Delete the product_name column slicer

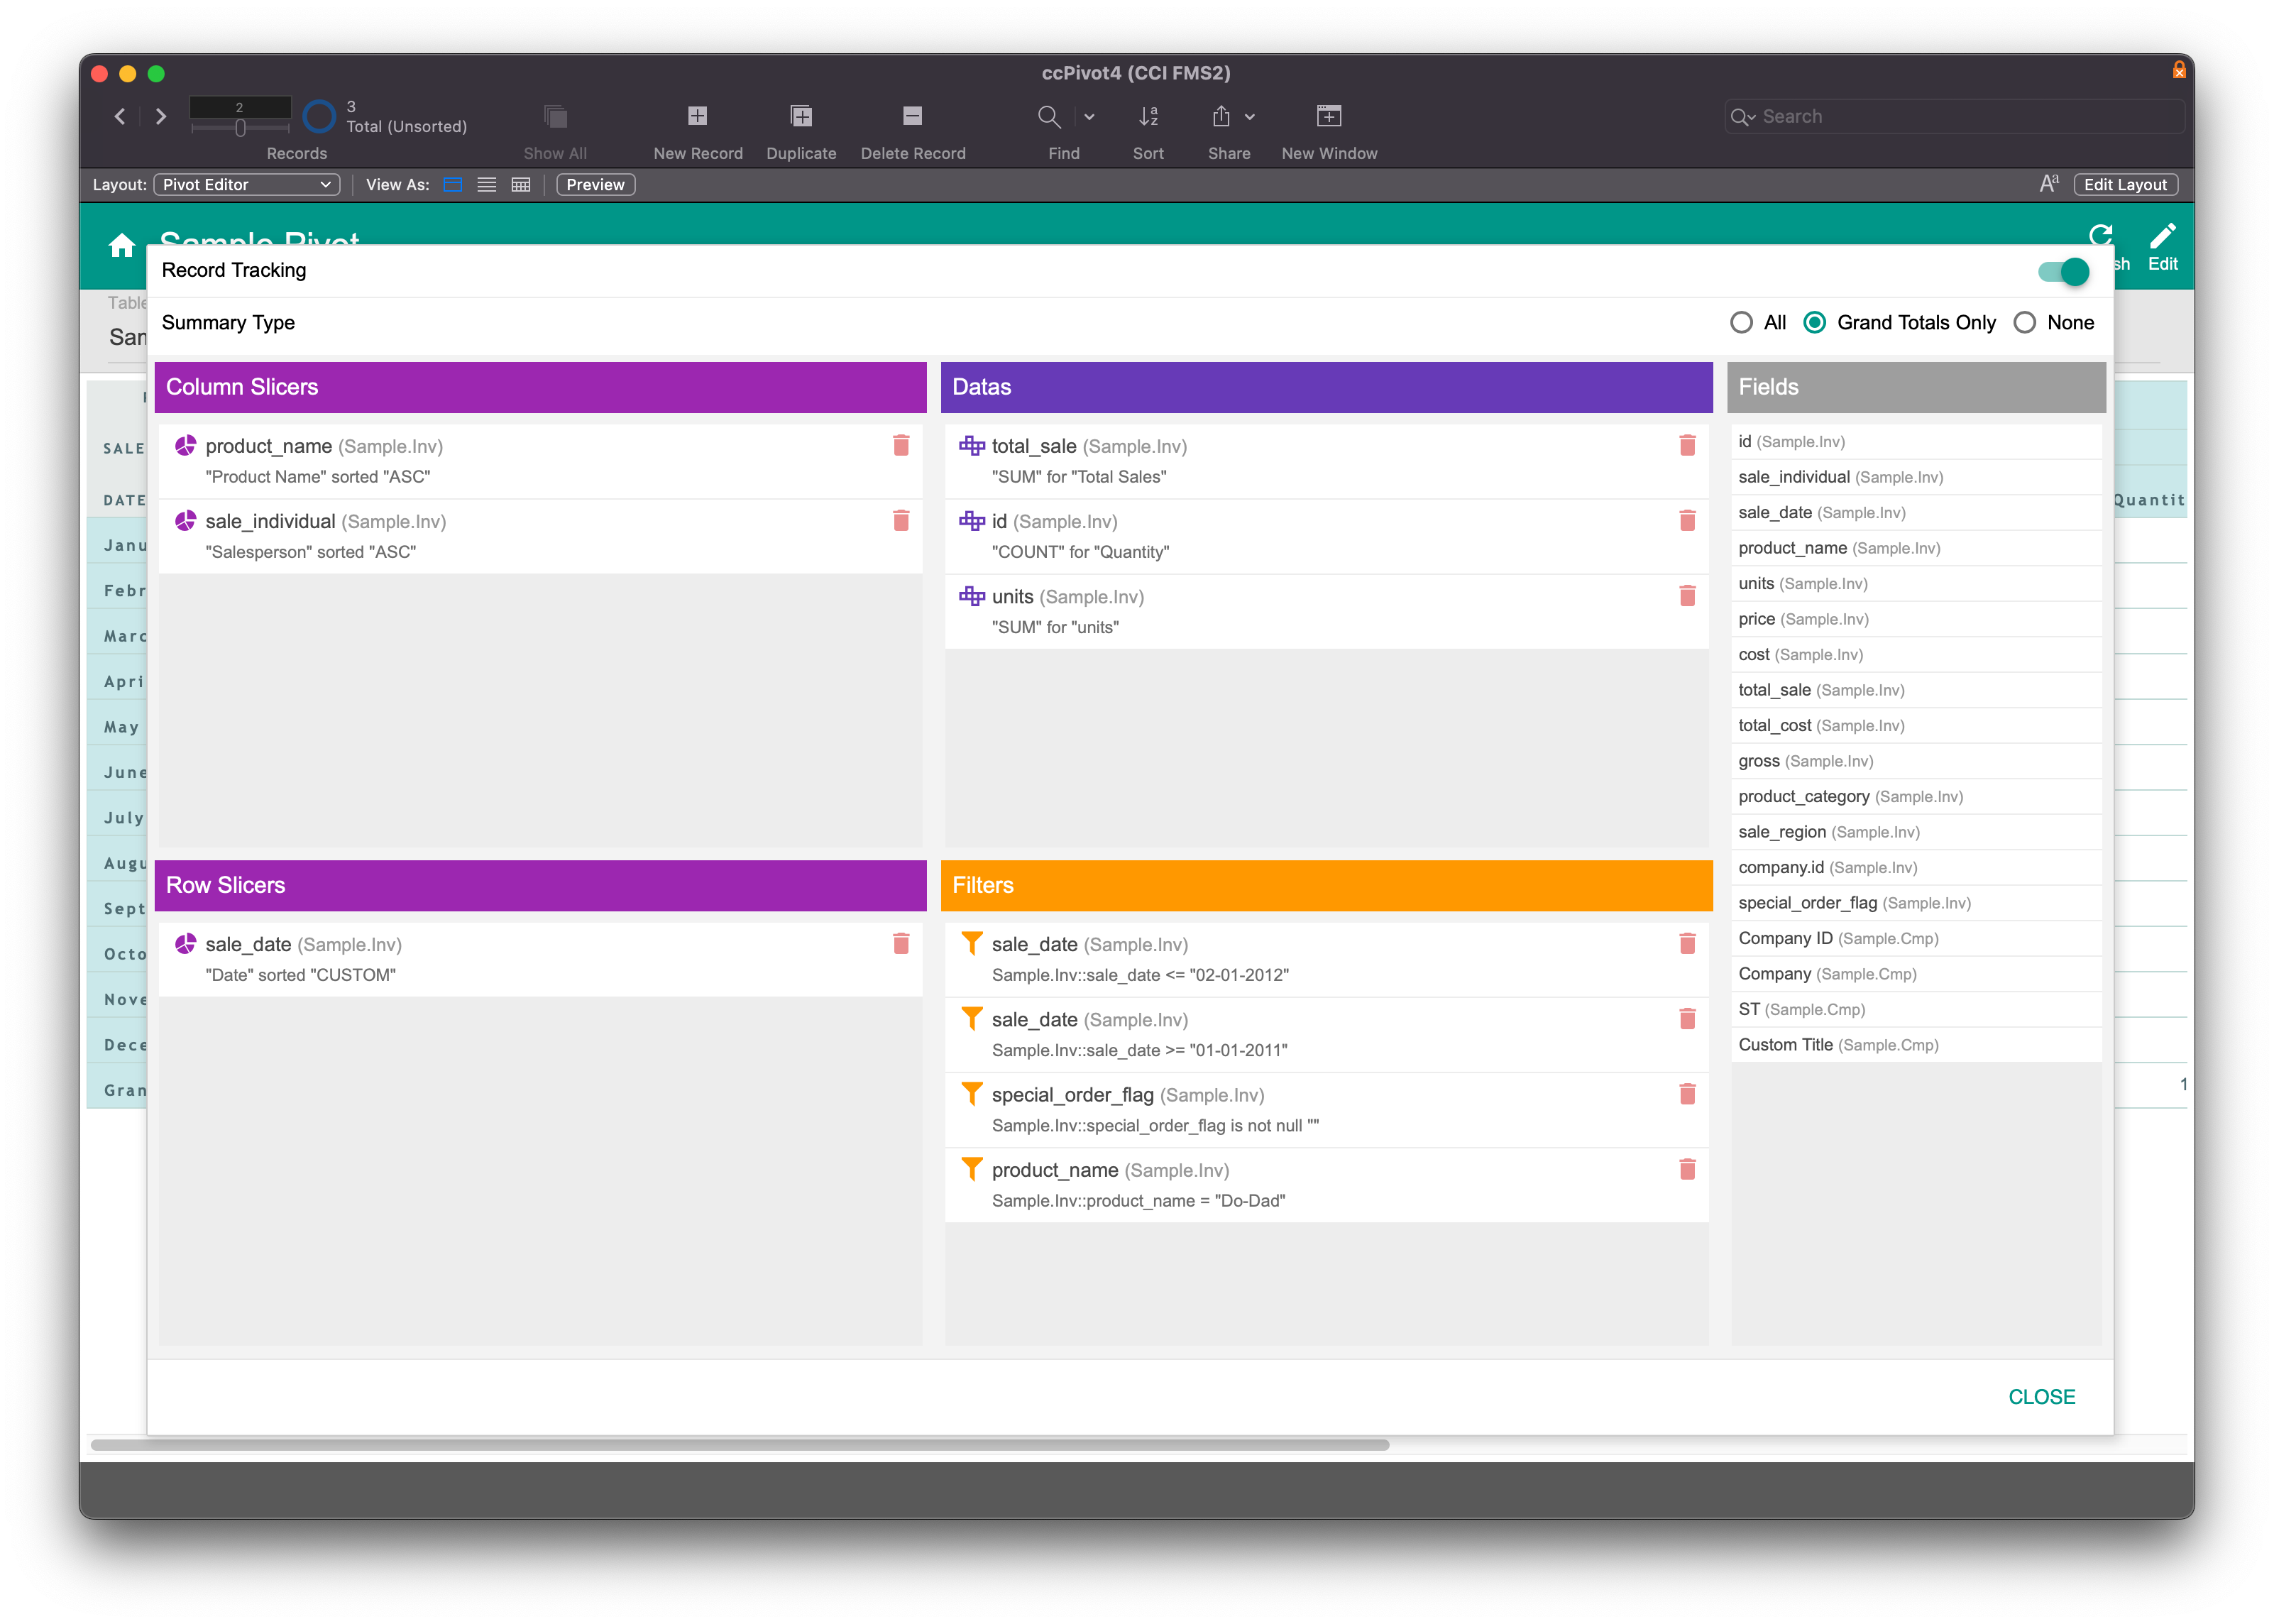(900, 446)
